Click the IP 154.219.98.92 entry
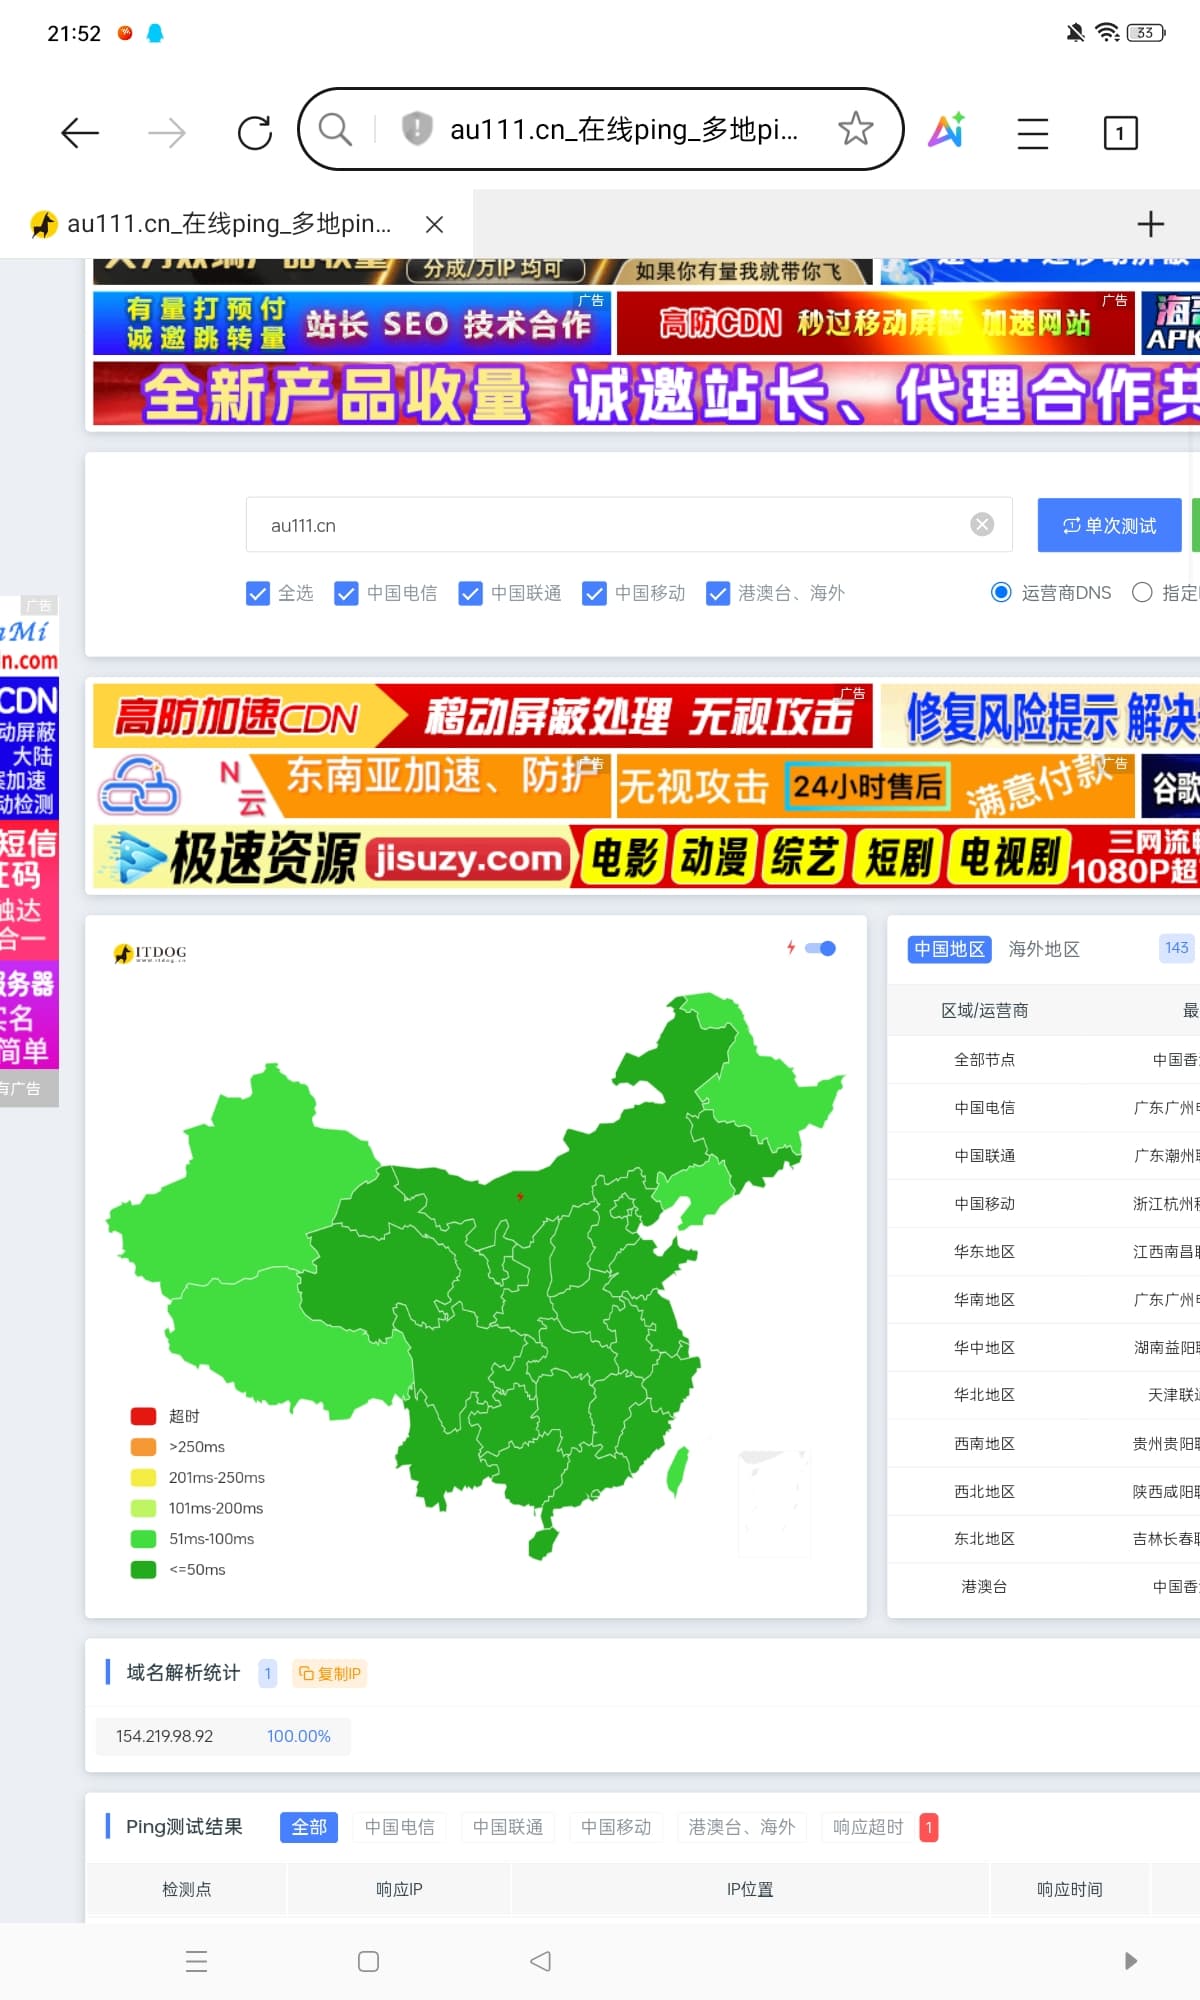This screenshot has width=1200, height=2000. click(165, 1736)
